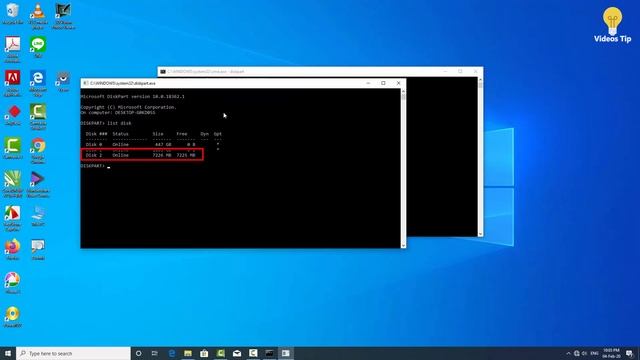This screenshot has width=640, height=360.
Task: Close the background cmd.exe window
Action: [476, 71]
